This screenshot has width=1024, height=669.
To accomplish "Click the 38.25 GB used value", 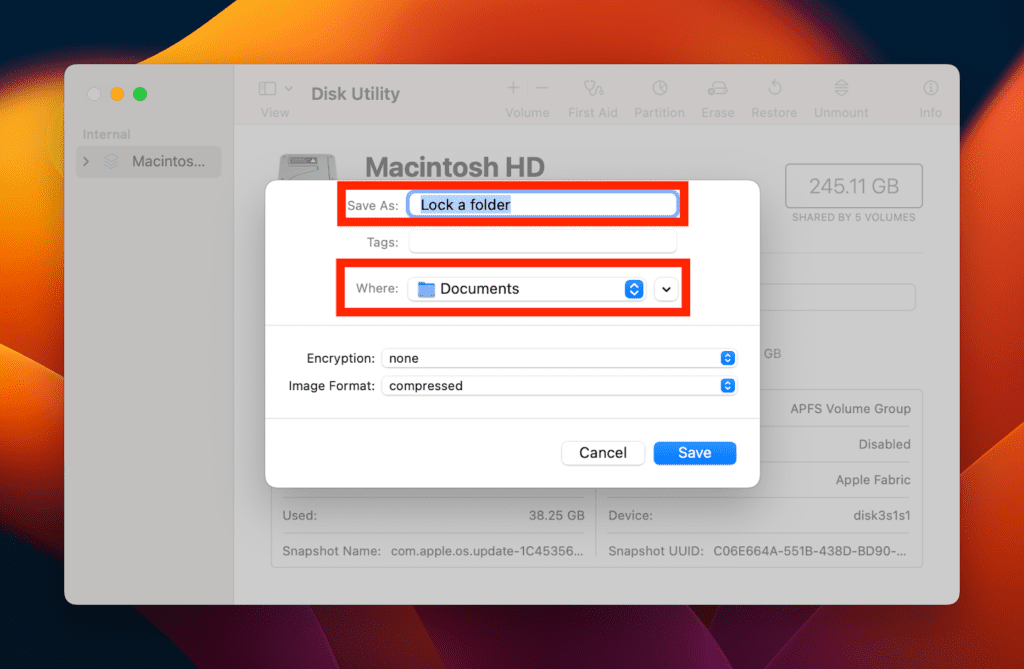I will click(x=556, y=515).
